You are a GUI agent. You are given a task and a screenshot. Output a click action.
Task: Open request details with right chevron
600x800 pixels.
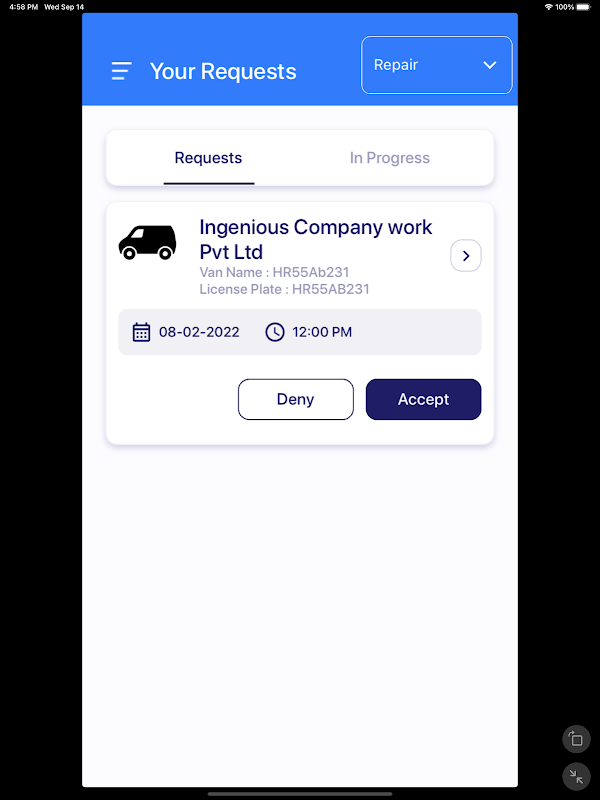[x=466, y=256]
